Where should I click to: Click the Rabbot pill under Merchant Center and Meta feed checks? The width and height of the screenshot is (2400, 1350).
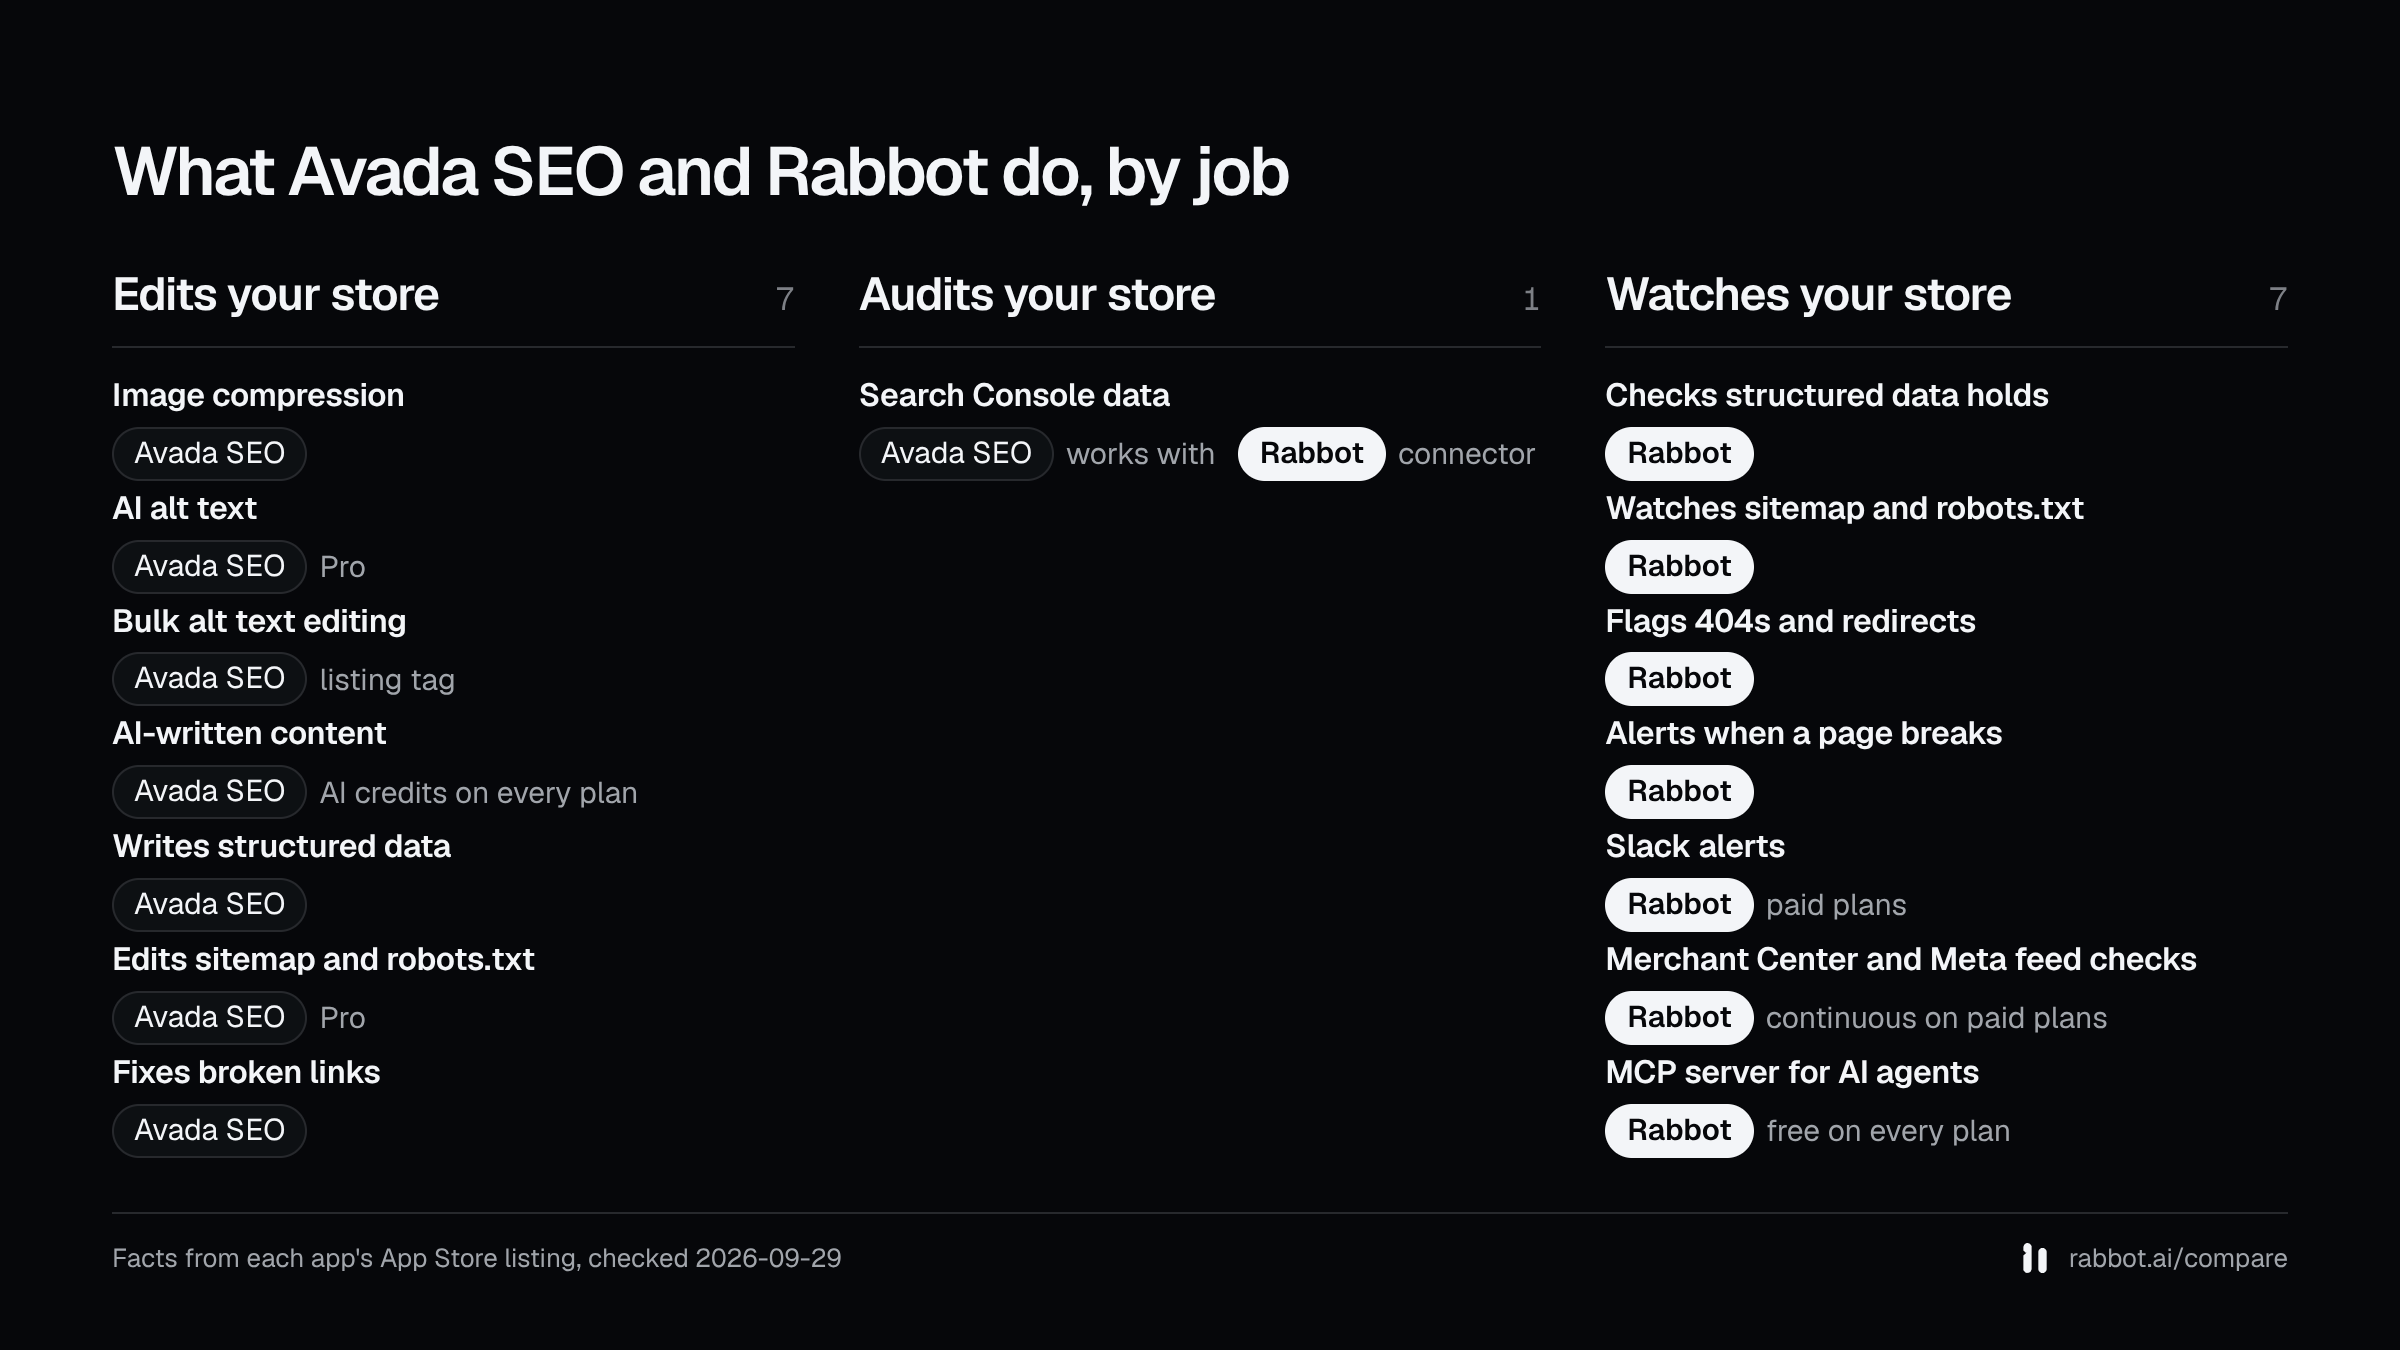tap(1679, 1018)
